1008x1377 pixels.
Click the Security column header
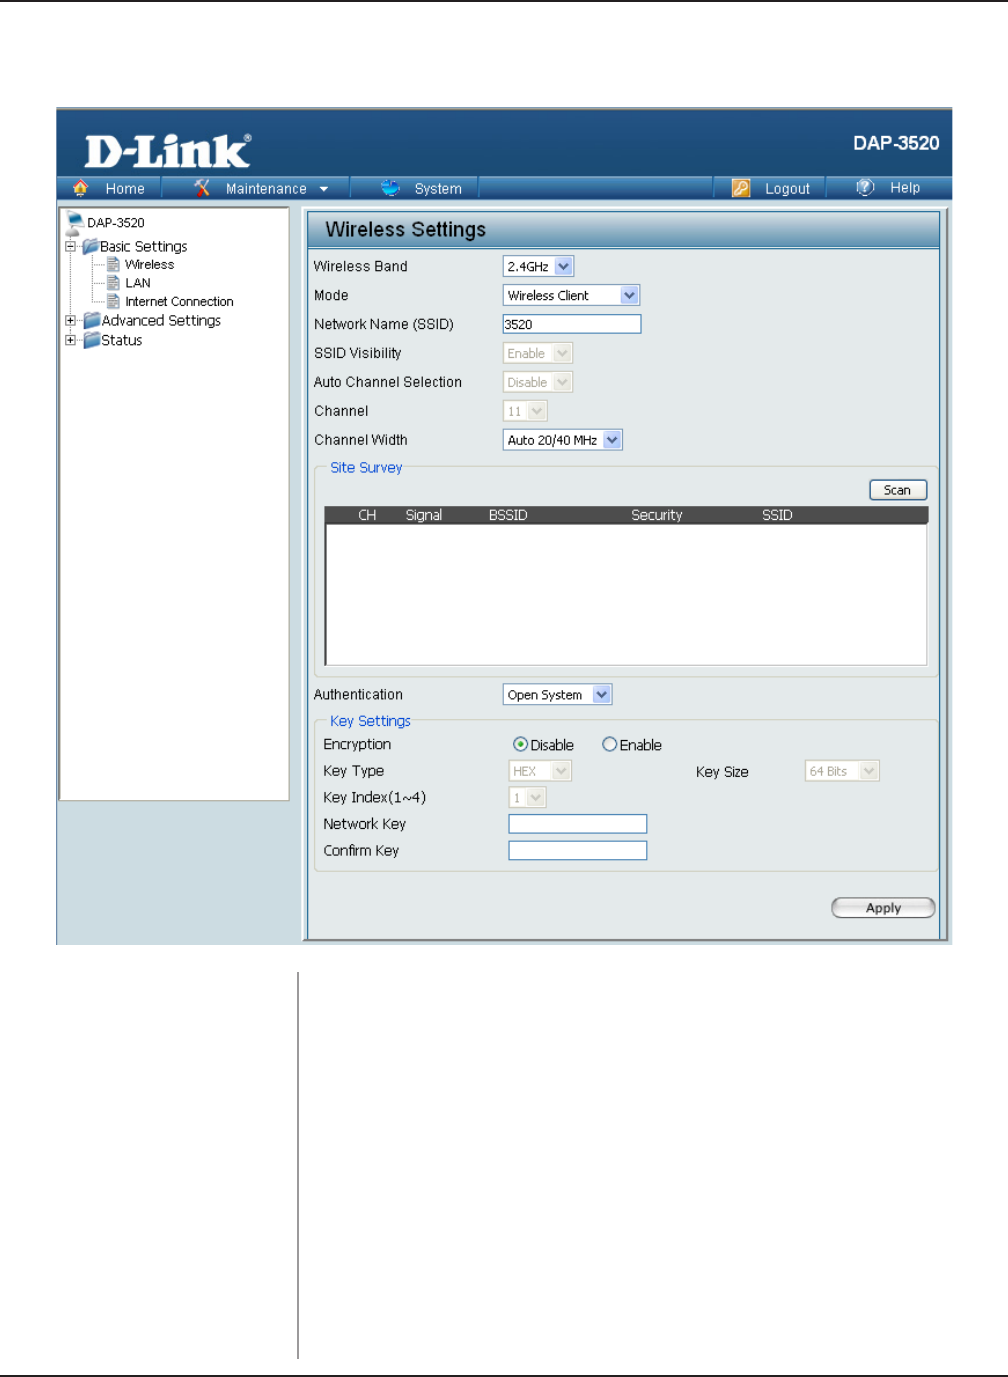[x=656, y=515]
